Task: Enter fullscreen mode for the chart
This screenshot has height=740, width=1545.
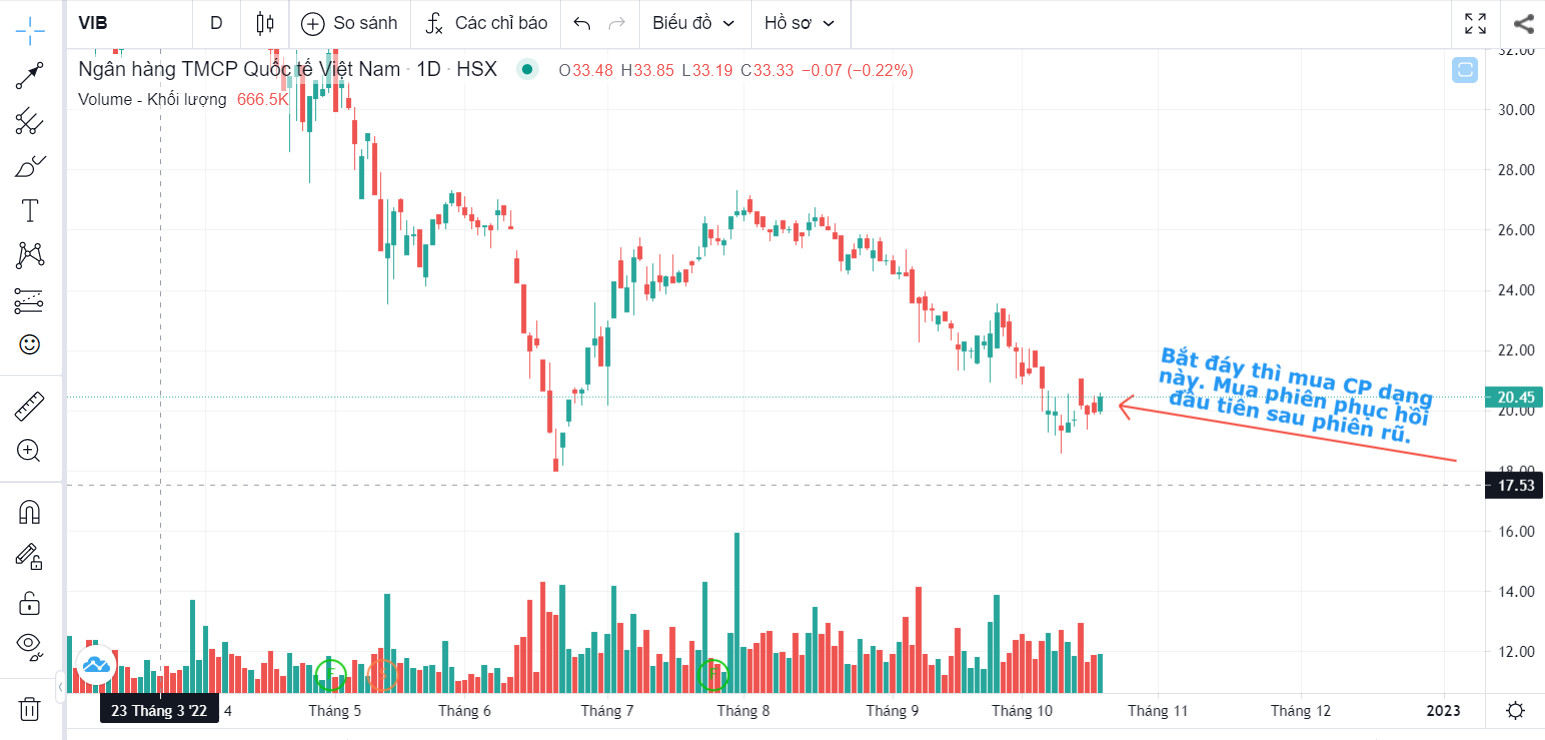Action: 1475,23
